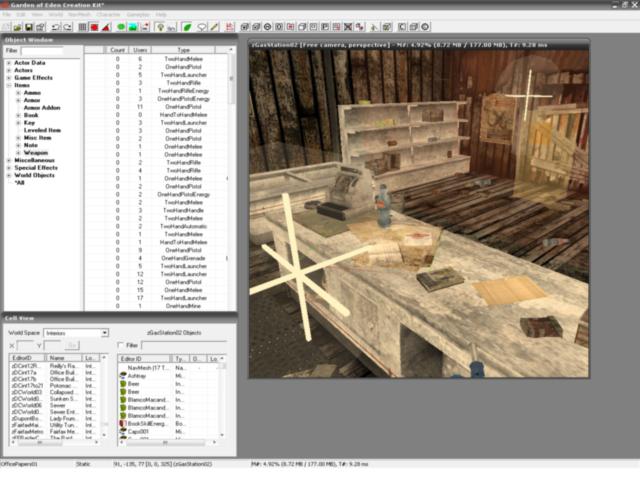Expand the Miscellaneous tree node

(9, 160)
